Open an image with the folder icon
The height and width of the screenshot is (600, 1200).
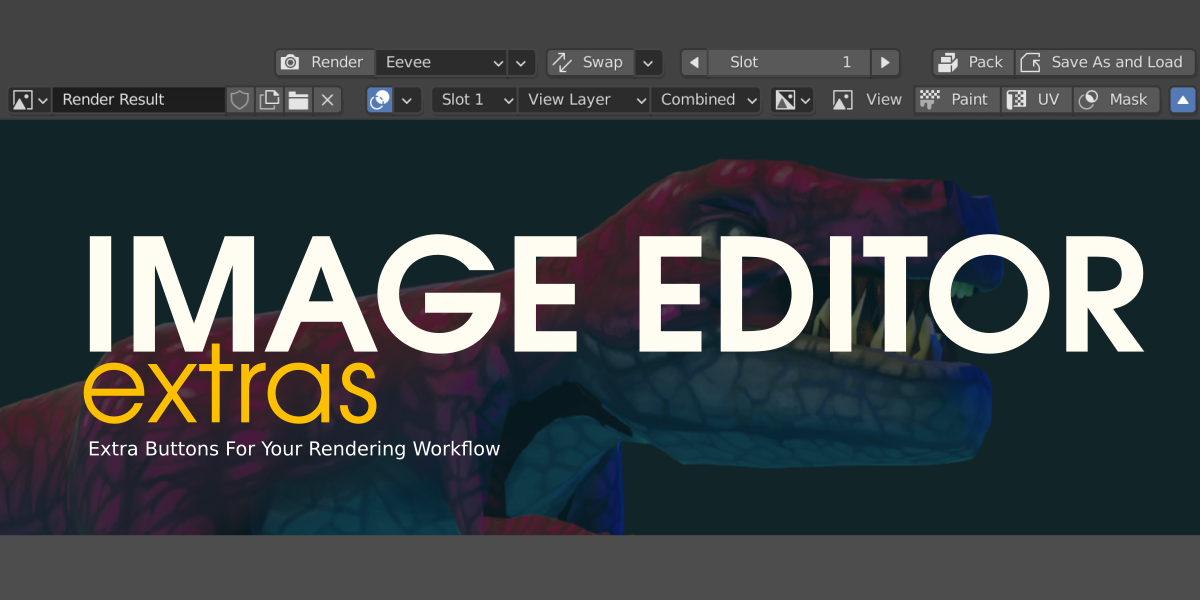tap(298, 99)
